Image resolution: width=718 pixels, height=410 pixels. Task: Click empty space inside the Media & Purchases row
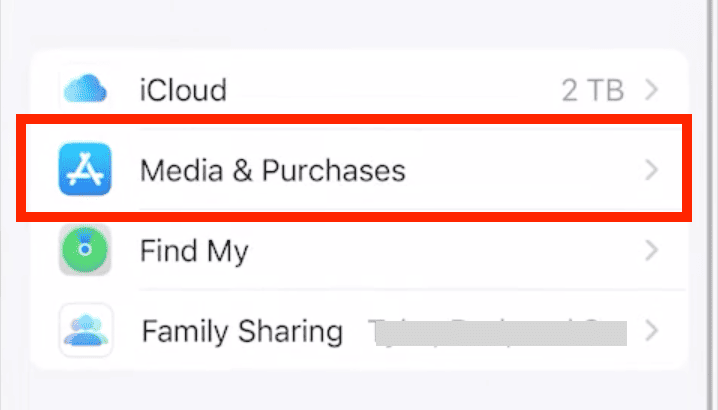pyautogui.click(x=520, y=170)
